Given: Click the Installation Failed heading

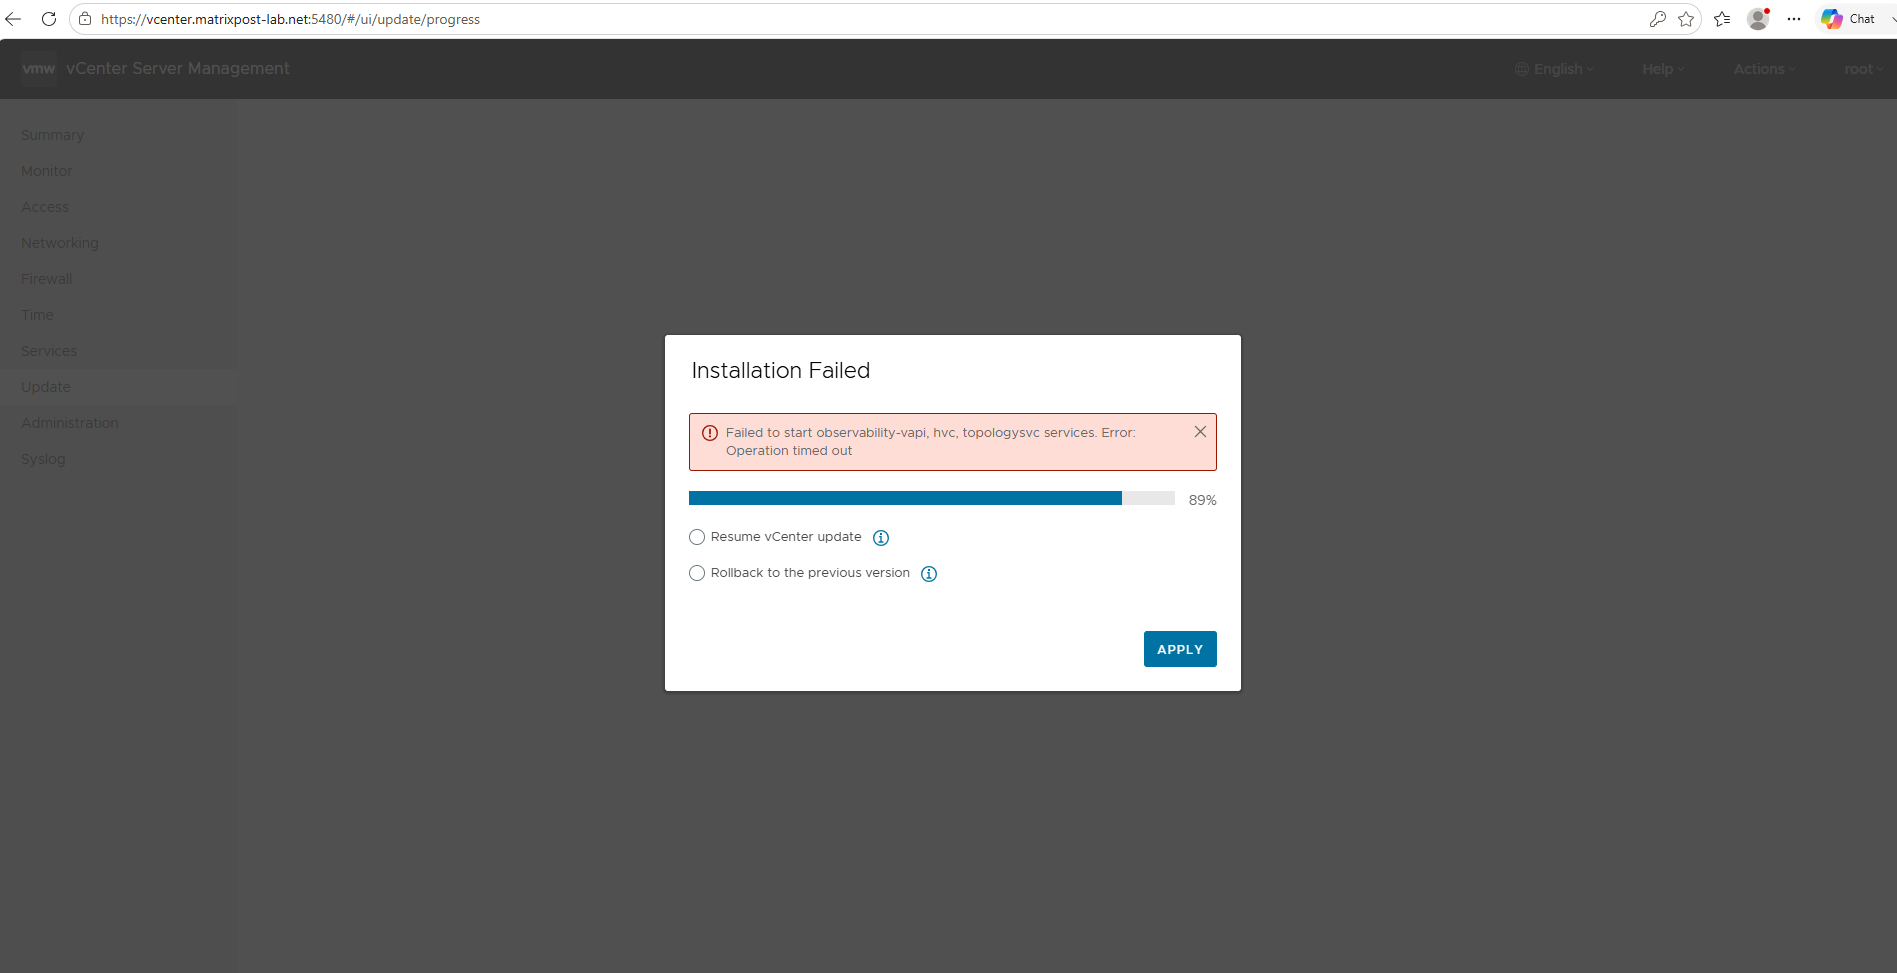Looking at the screenshot, I should point(781,371).
